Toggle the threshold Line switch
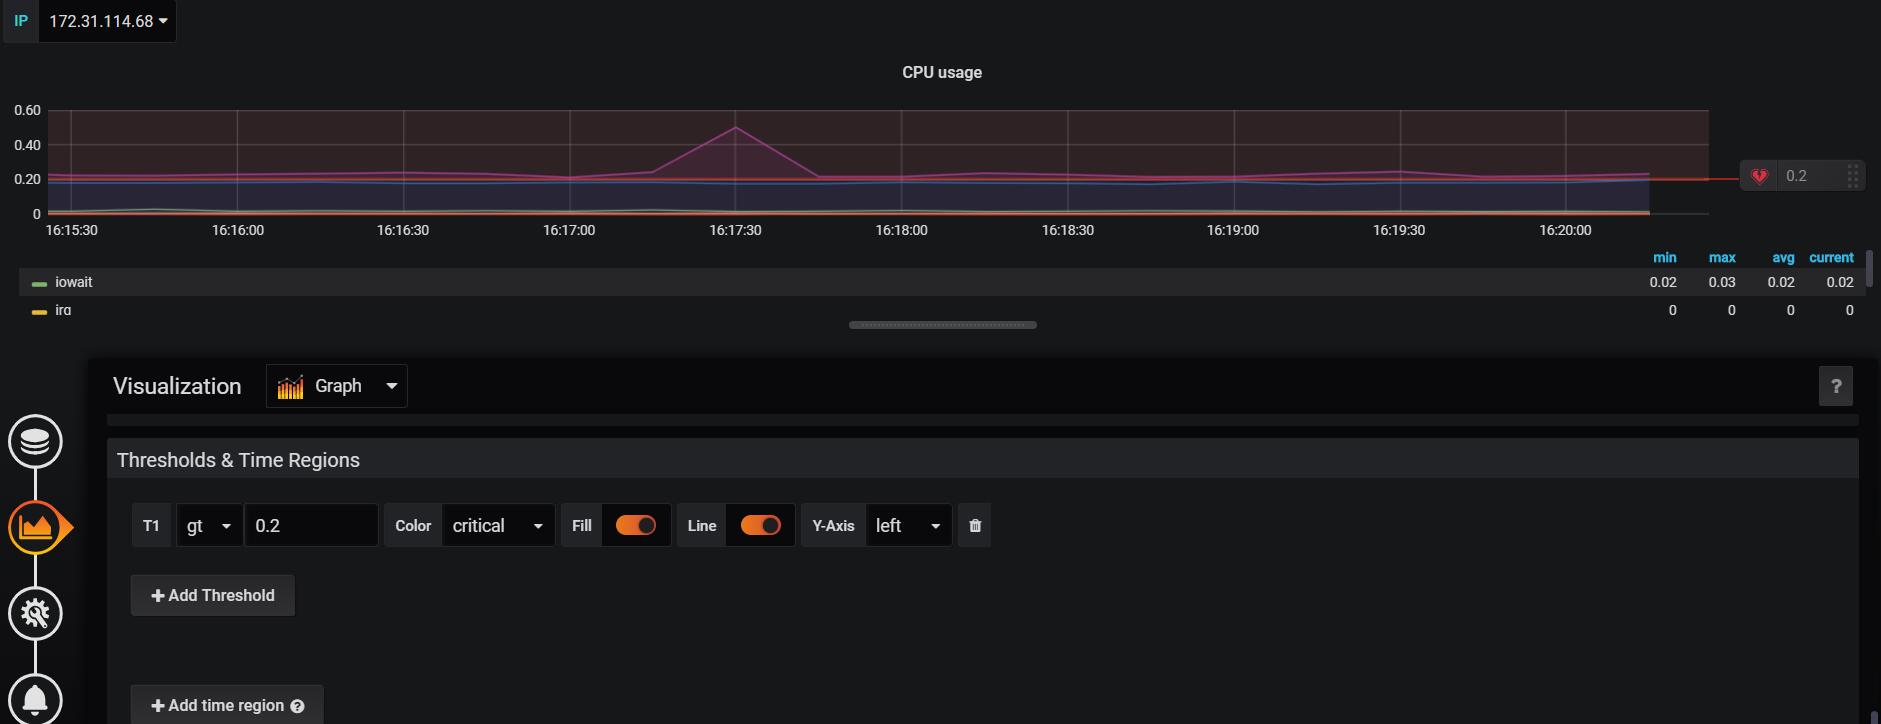1881x724 pixels. [x=760, y=526]
